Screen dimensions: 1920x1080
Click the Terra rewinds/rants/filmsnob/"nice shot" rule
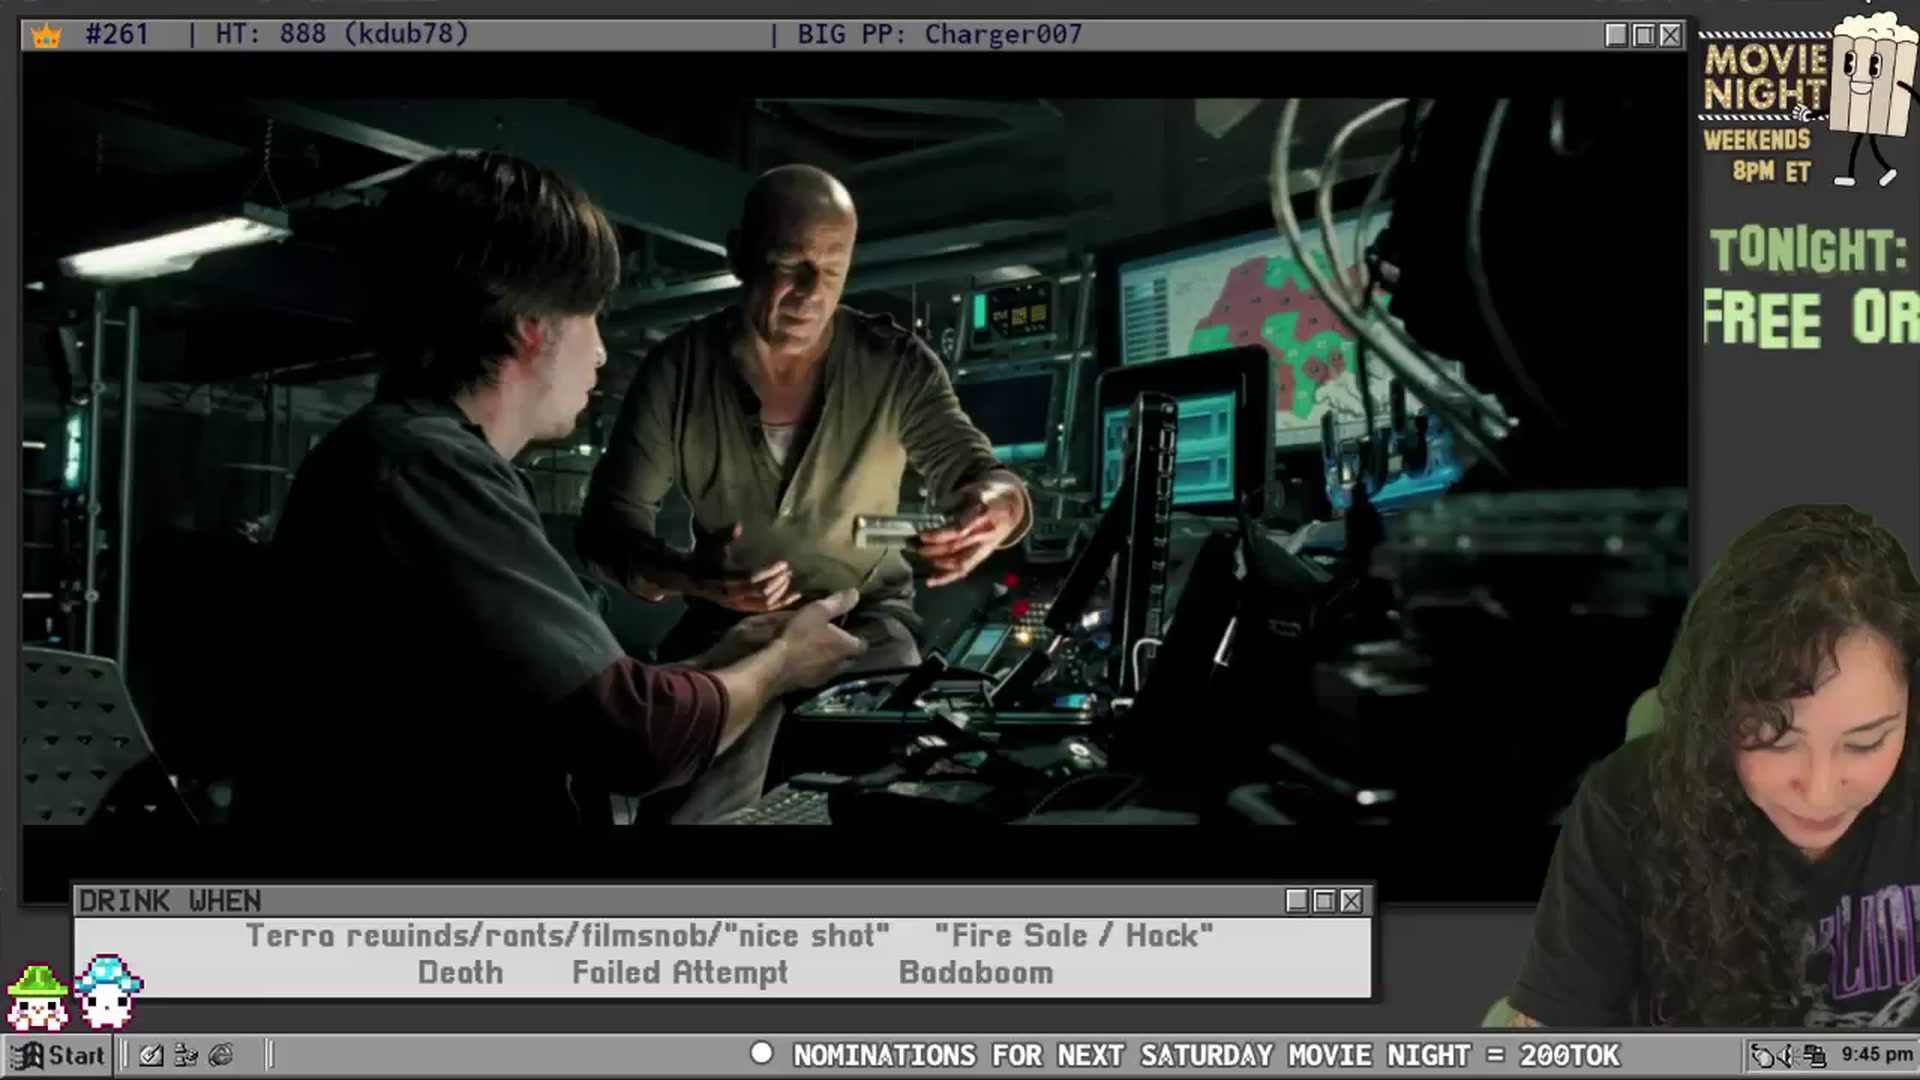pyautogui.click(x=568, y=936)
